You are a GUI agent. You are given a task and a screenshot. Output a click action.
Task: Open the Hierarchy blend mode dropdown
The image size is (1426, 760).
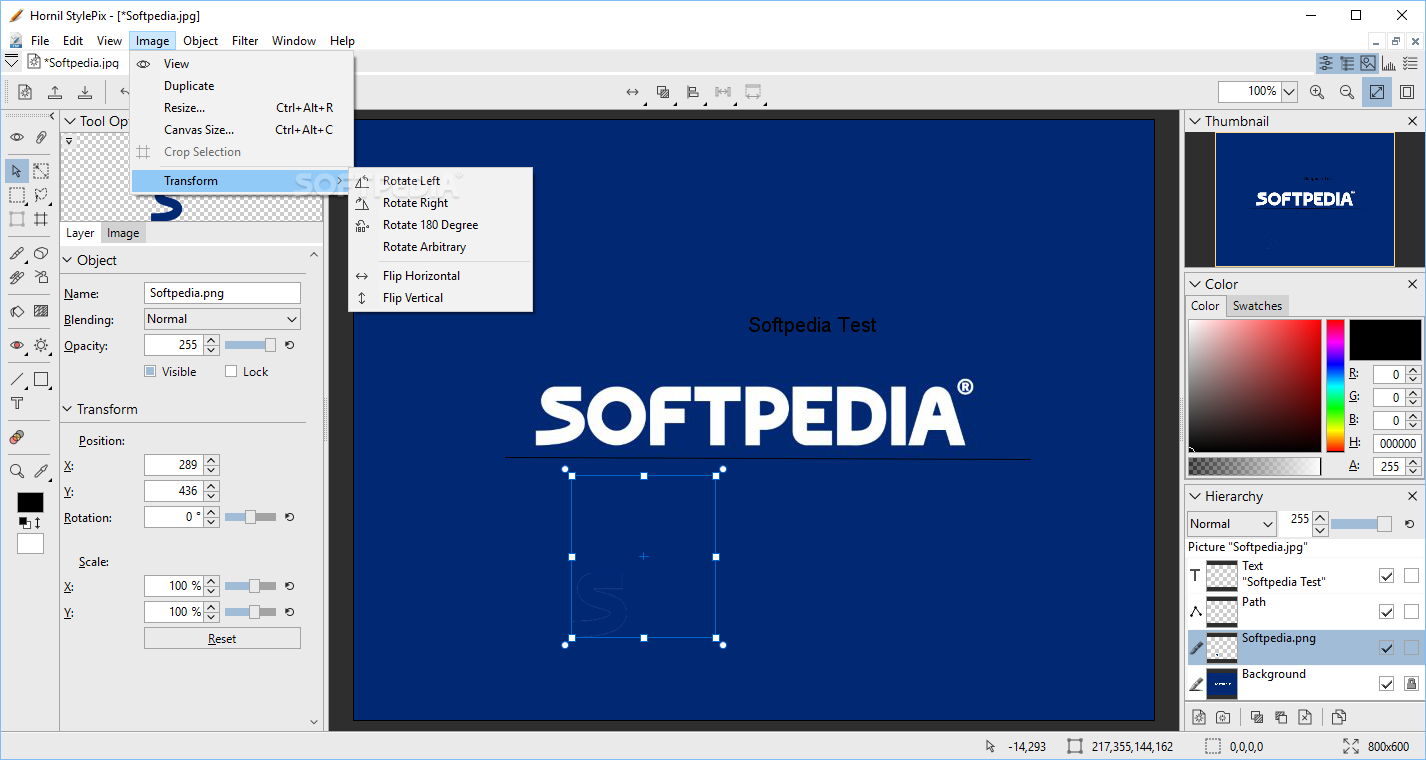1232,524
